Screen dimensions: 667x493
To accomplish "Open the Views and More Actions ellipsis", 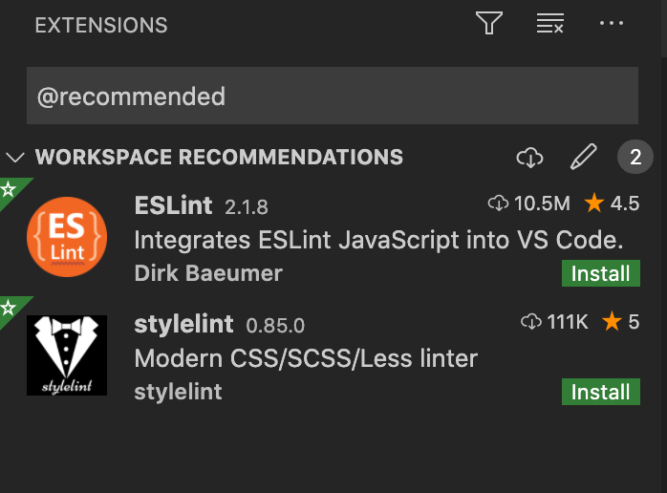I will pyautogui.click(x=611, y=23).
